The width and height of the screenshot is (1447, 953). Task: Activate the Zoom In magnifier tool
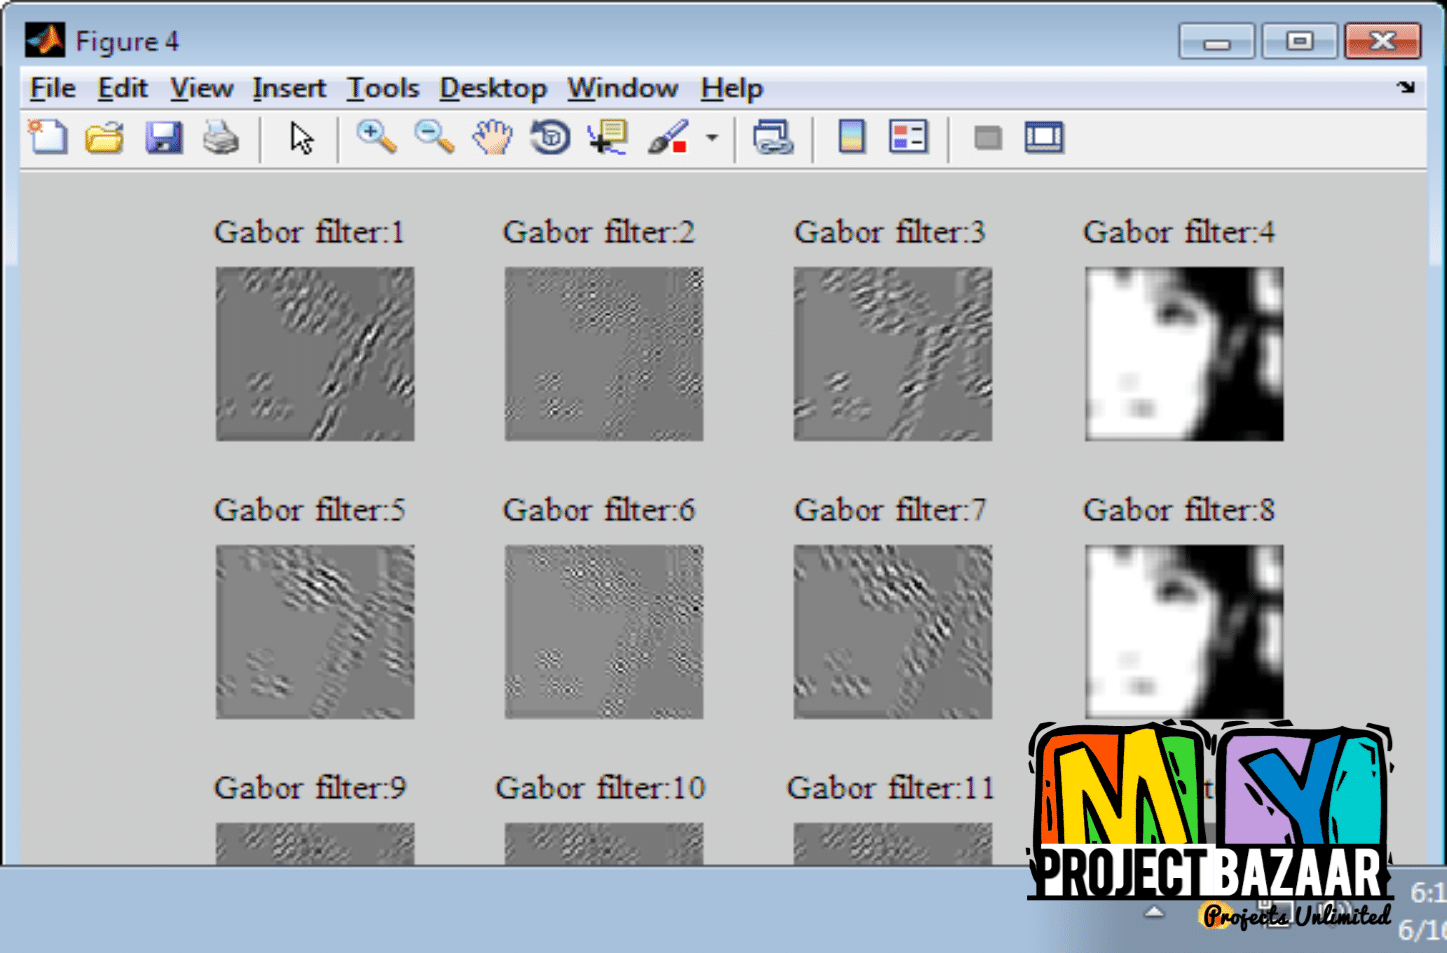pos(376,137)
